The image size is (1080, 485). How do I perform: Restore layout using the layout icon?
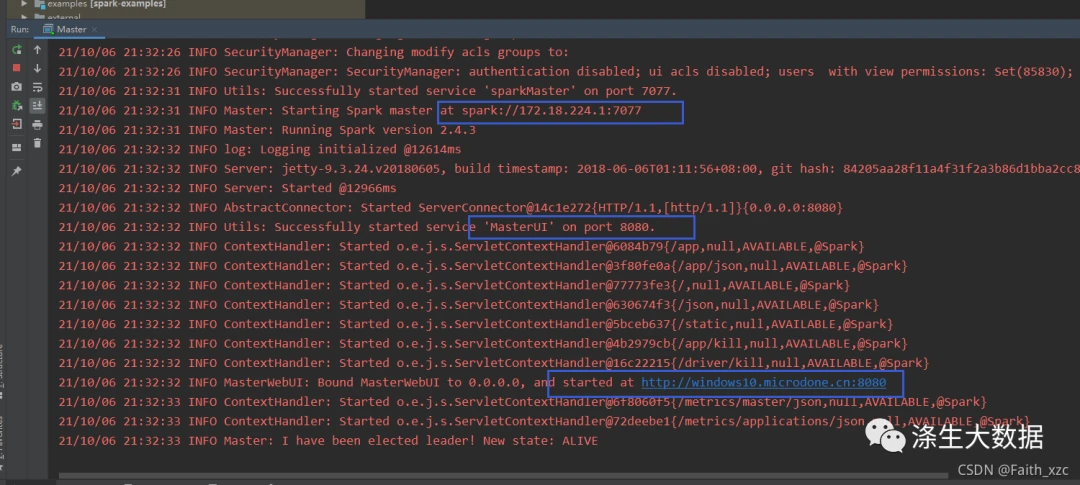(17, 147)
